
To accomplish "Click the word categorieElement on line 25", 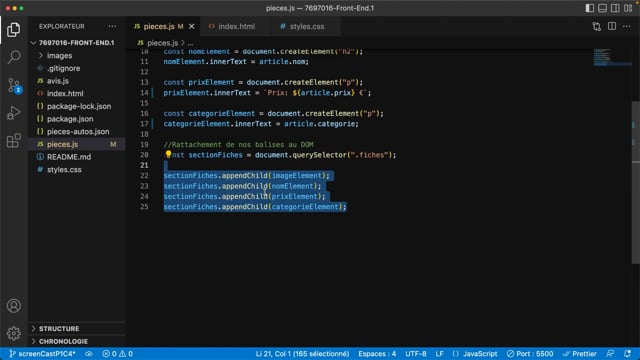I will click(305, 207).
